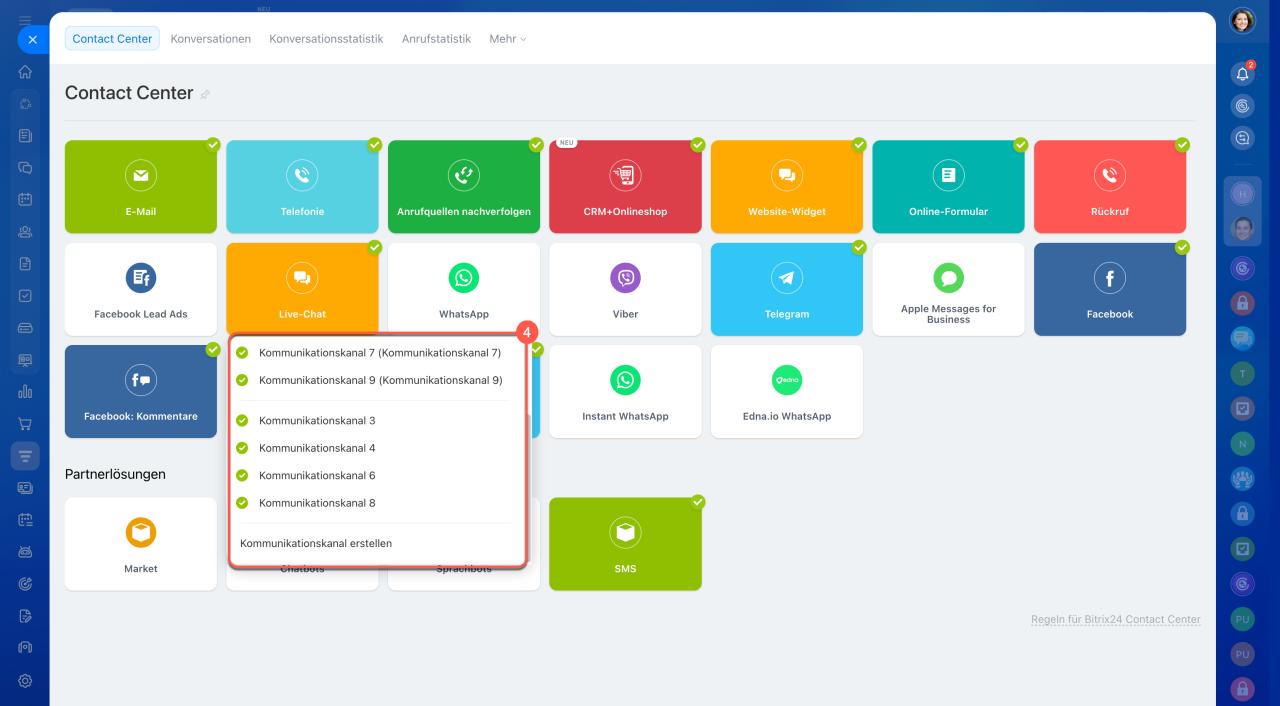Screen dimensions: 1280x706
Task: Pin Contact Center page via pin icon
Action: coord(205,94)
